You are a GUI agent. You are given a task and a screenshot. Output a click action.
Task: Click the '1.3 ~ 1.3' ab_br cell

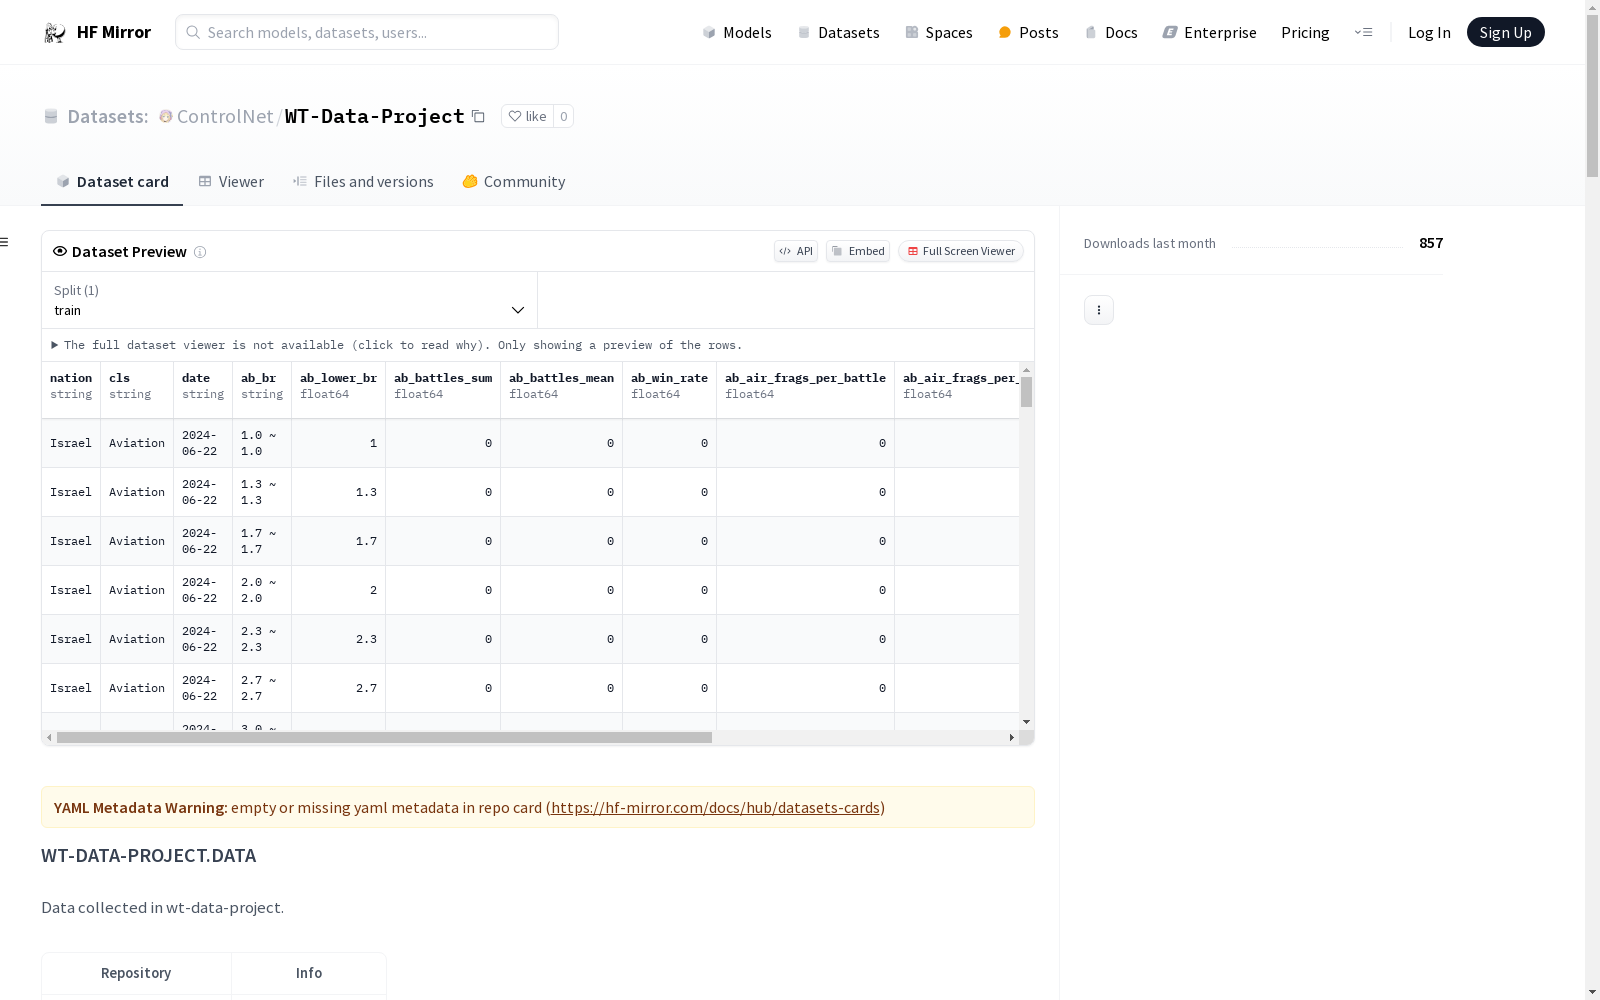pos(262,492)
